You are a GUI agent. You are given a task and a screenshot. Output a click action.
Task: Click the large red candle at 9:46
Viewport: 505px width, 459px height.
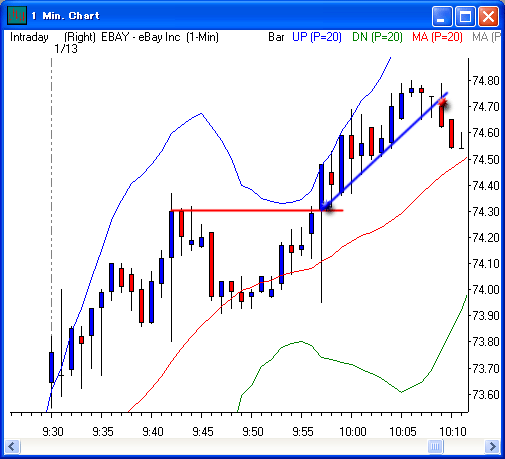[x=211, y=264]
